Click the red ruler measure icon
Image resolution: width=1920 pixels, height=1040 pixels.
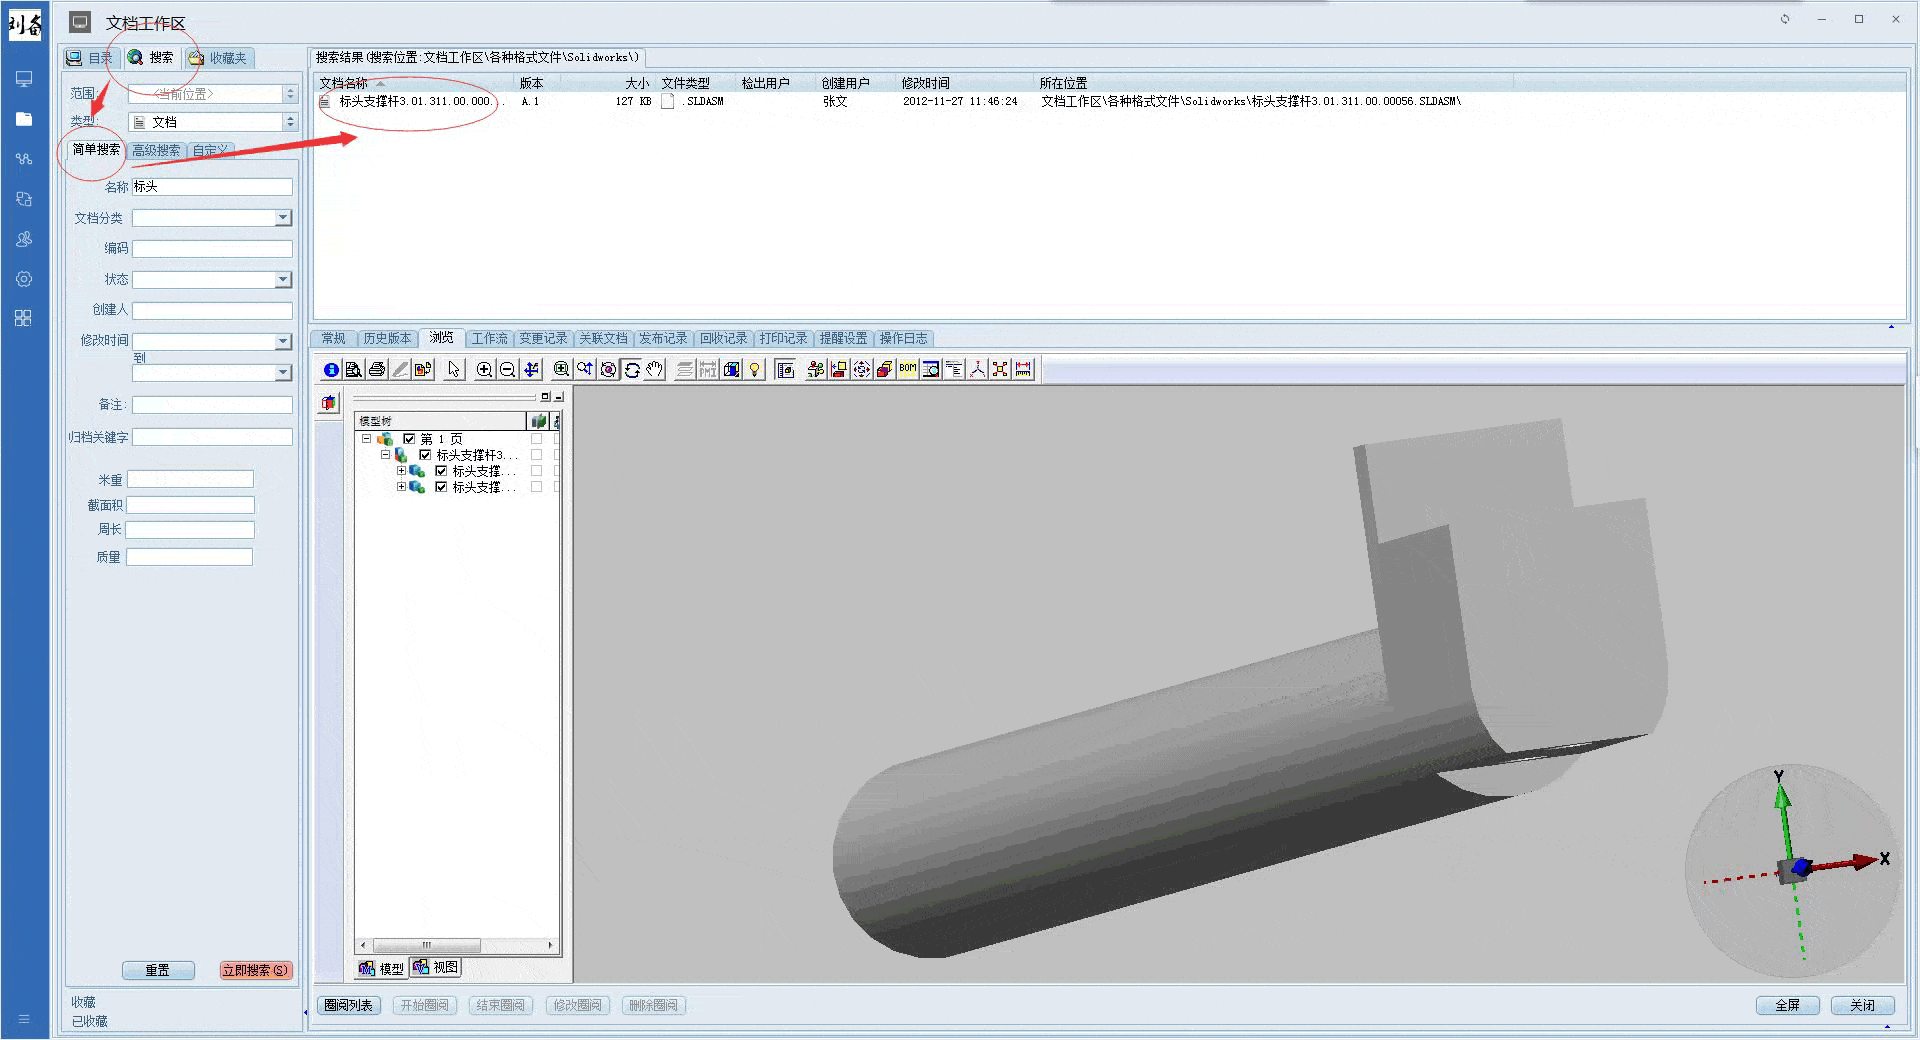(1023, 369)
